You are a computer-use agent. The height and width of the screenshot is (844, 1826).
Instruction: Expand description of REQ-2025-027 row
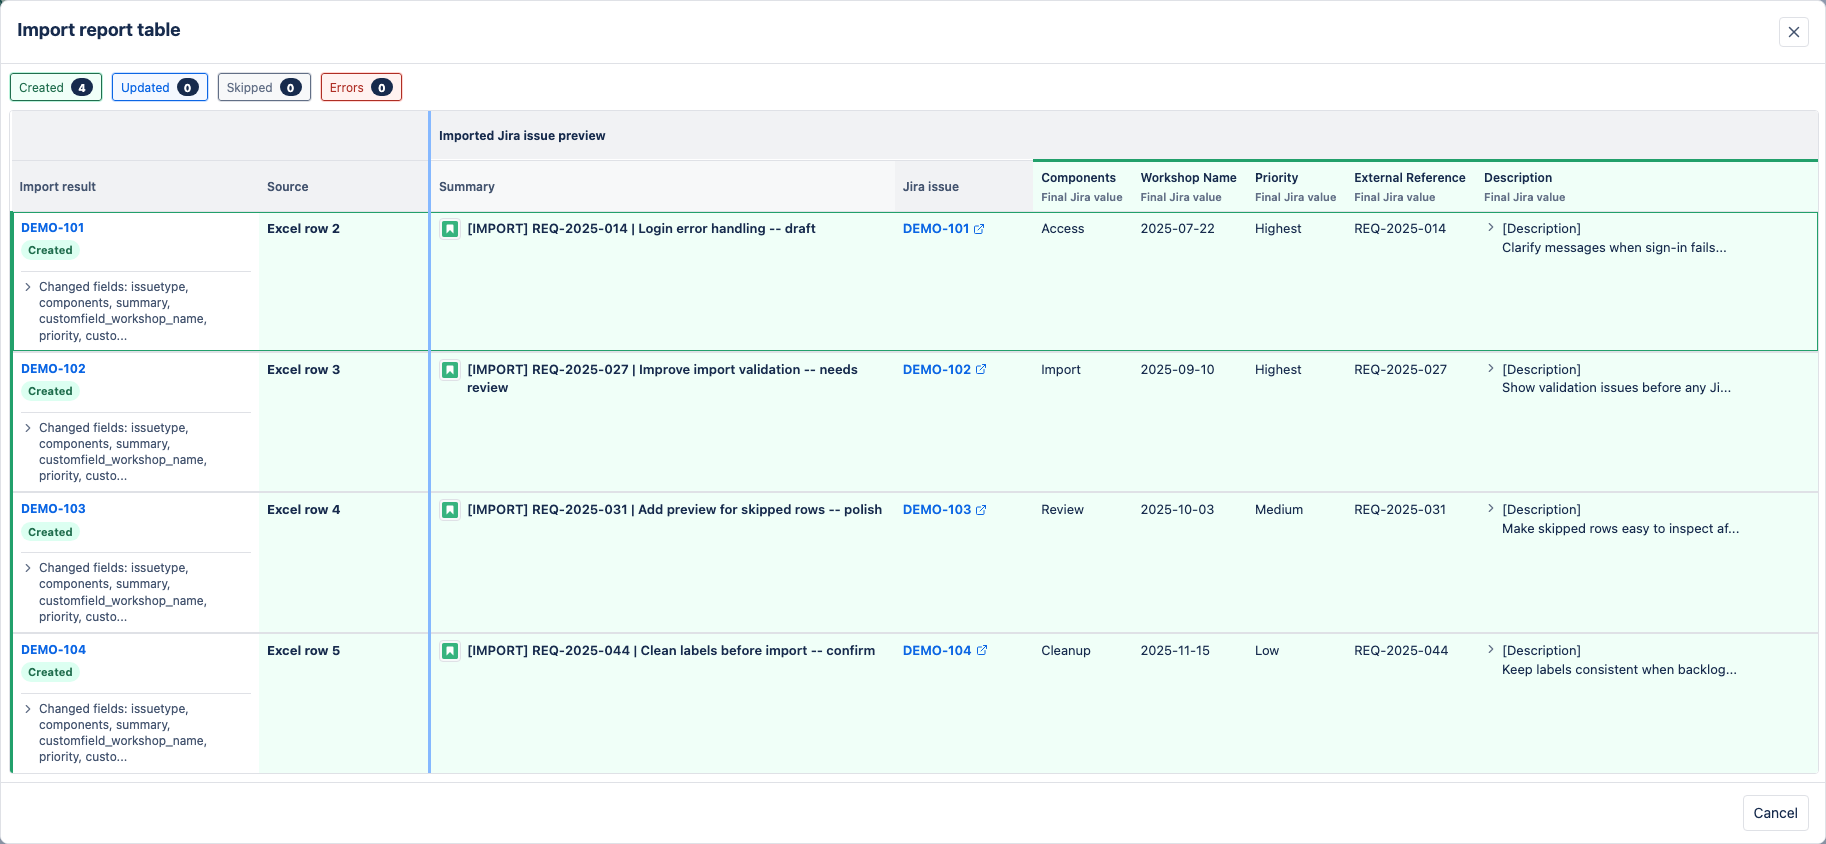point(1491,369)
